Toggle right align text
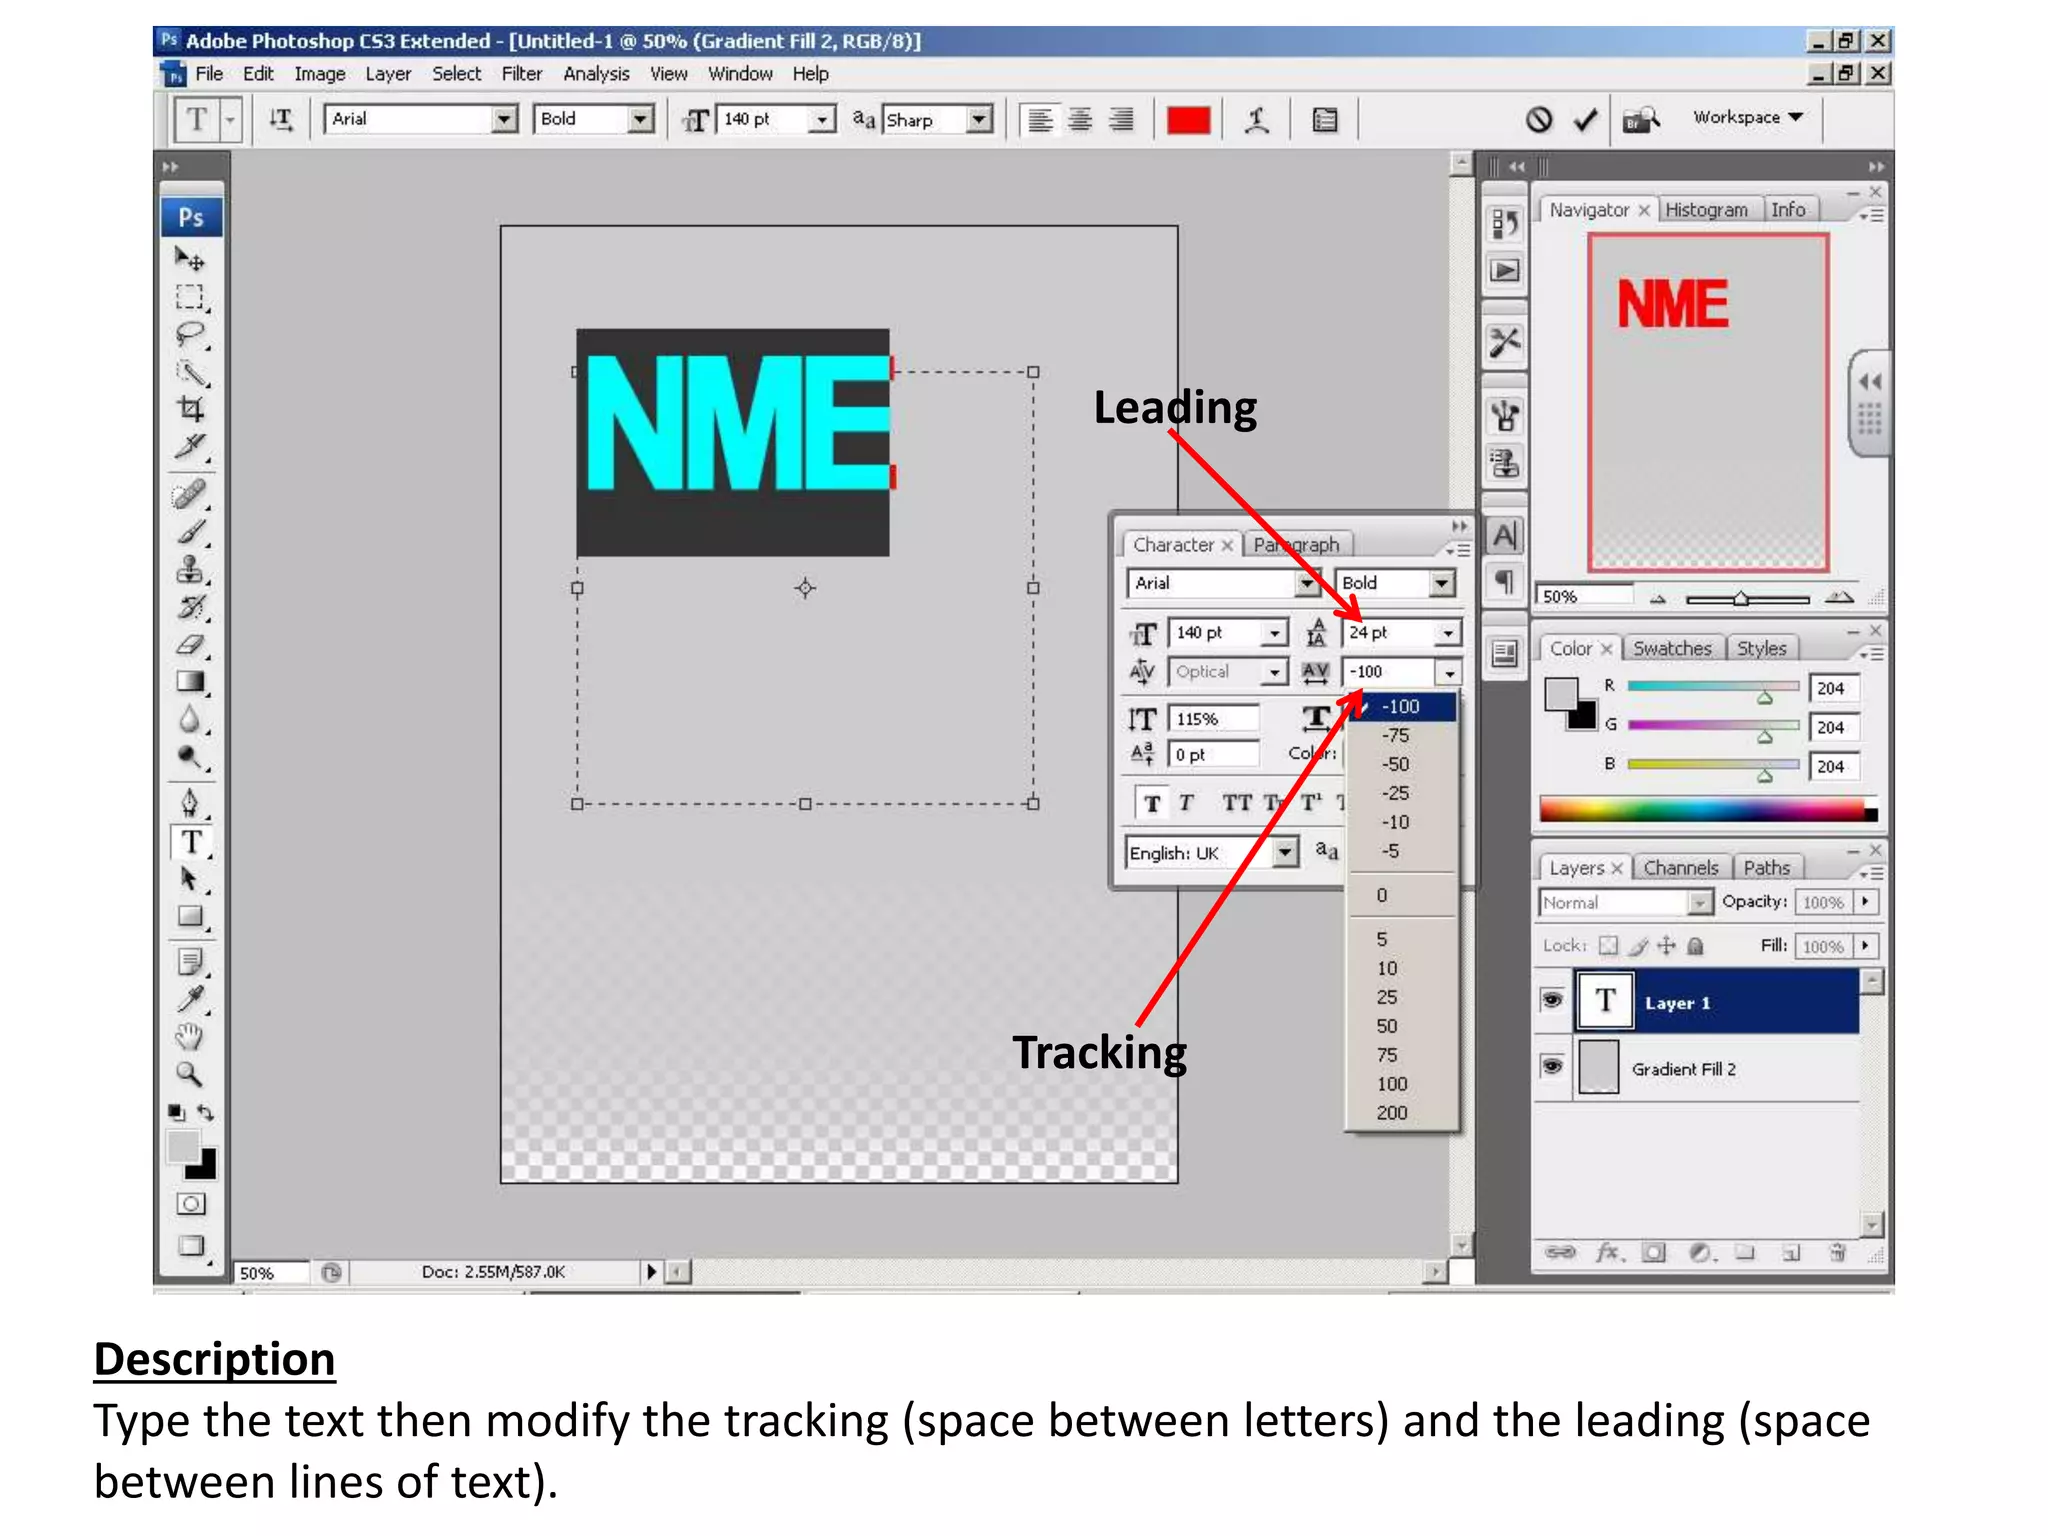This screenshot has height=1536, width=2048. [x=1122, y=120]
